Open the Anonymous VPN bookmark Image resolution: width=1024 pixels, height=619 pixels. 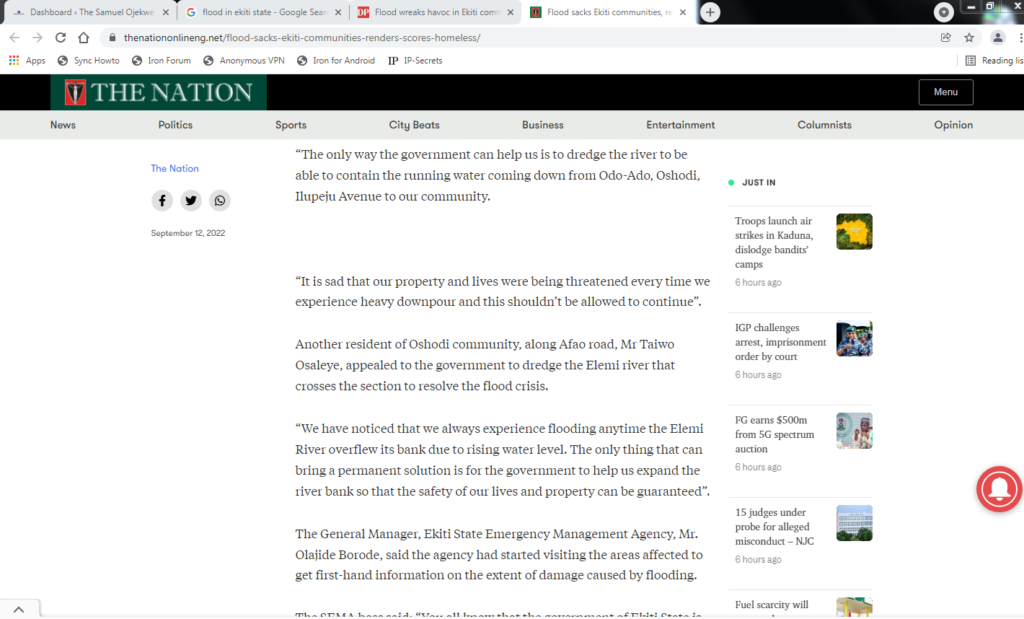pos(244,61)
